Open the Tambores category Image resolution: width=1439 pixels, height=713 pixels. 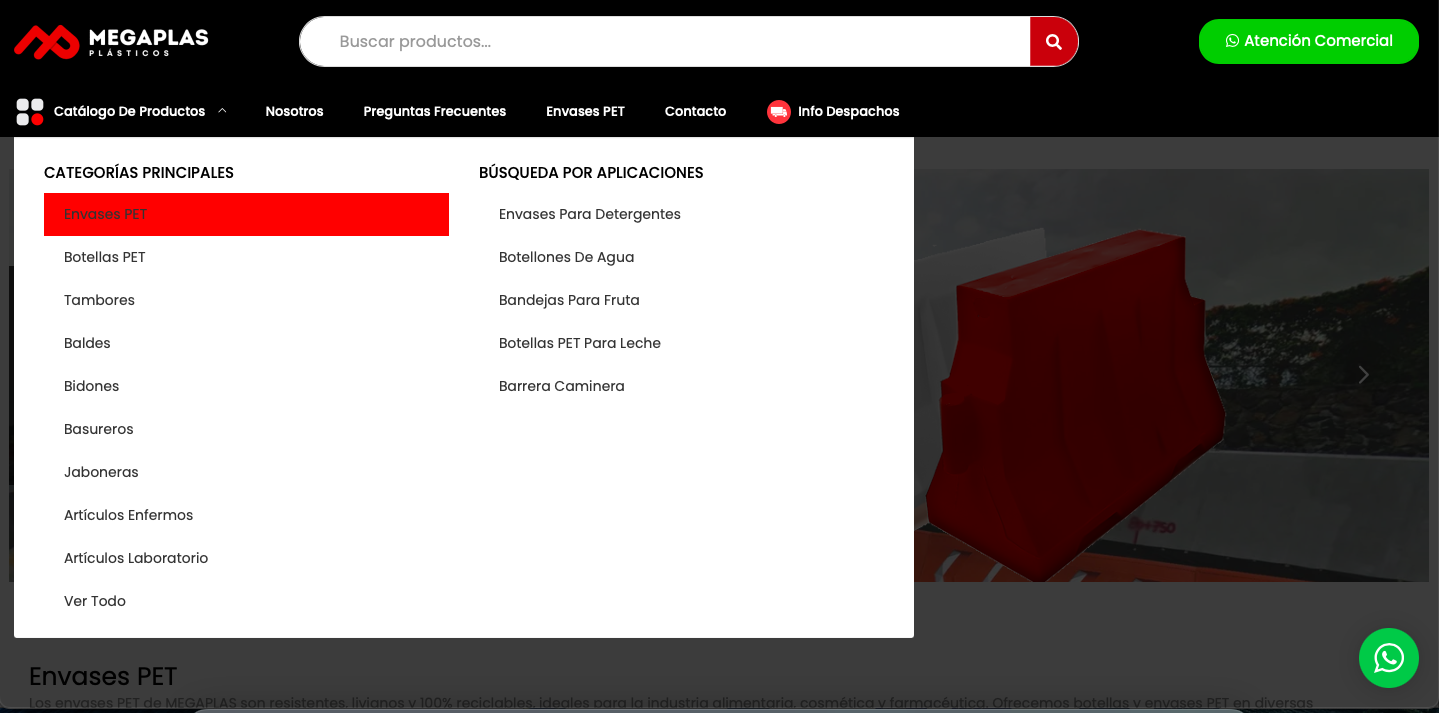point(246,300)
